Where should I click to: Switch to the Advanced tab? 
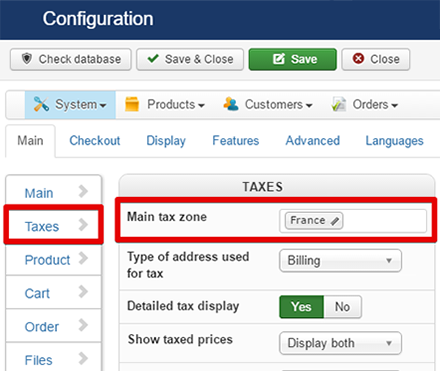point(313,141)
